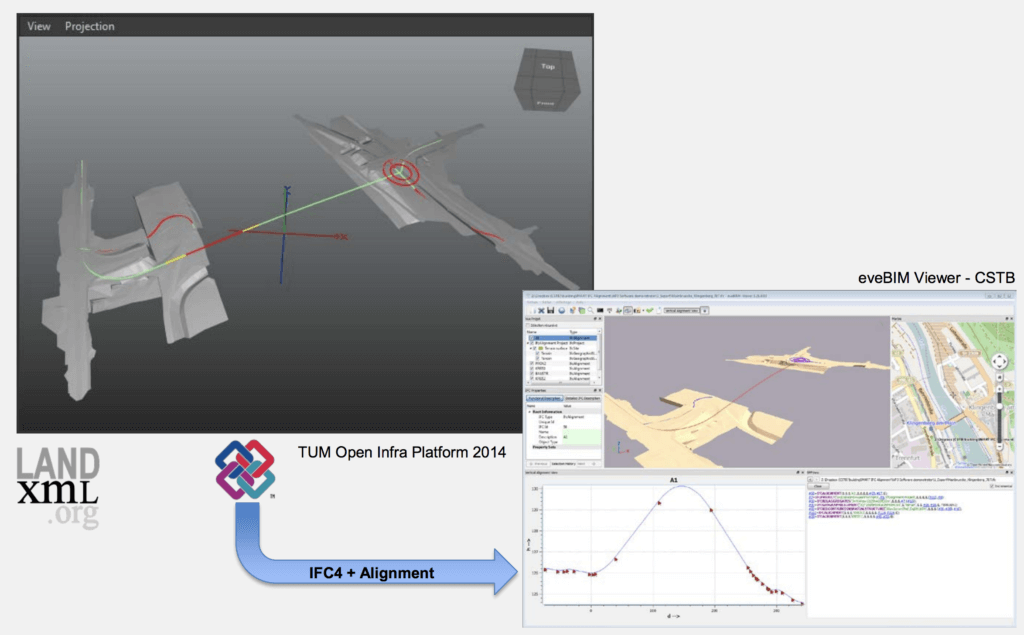Screen dimensions: 1024x635
Task: Click the map zoom-in plus button
Action: pos(999,389)
